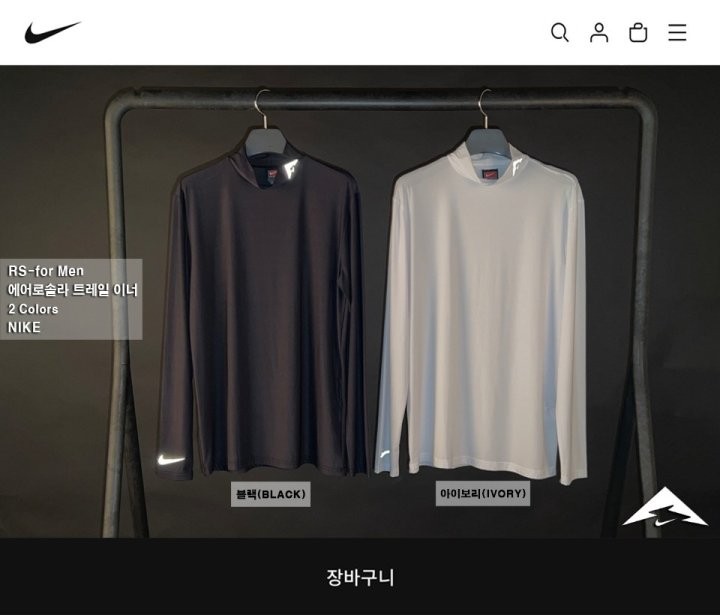Open the user account profile icon

click(599, 33)
